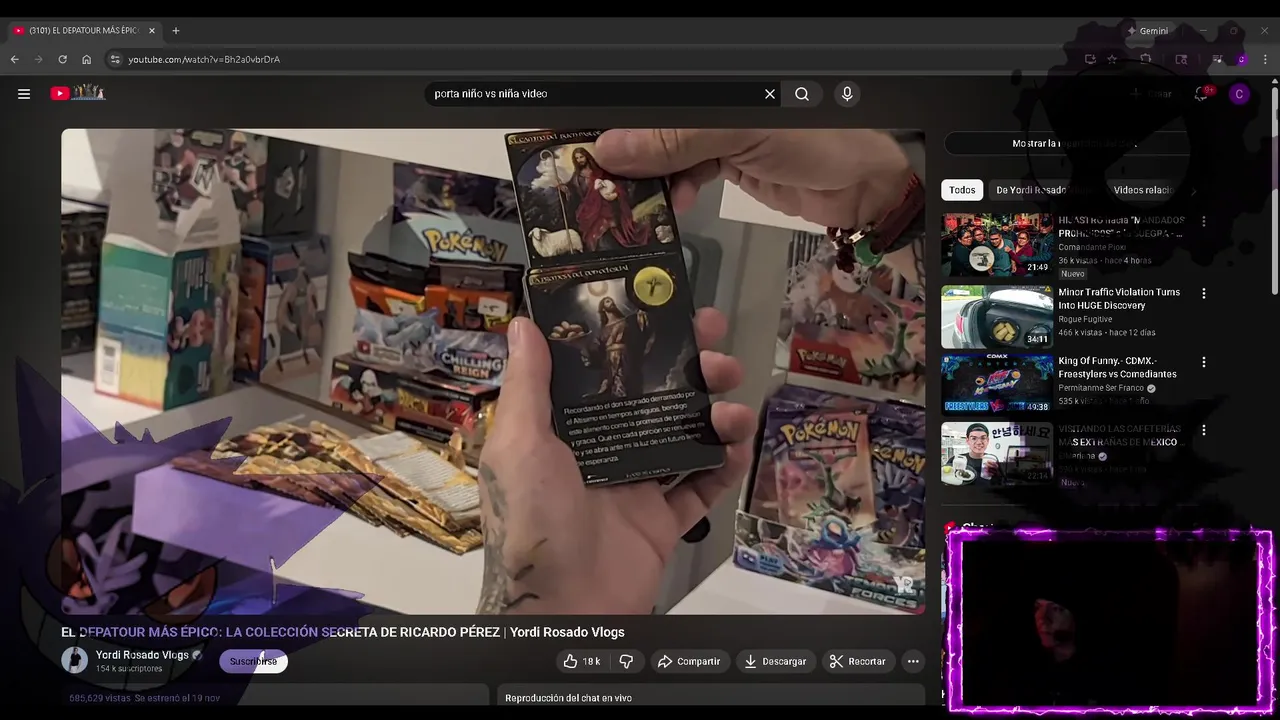Open more actions three-dot menu under video
This screenshot has width=1280, height=720.
(x=913, y=661)
